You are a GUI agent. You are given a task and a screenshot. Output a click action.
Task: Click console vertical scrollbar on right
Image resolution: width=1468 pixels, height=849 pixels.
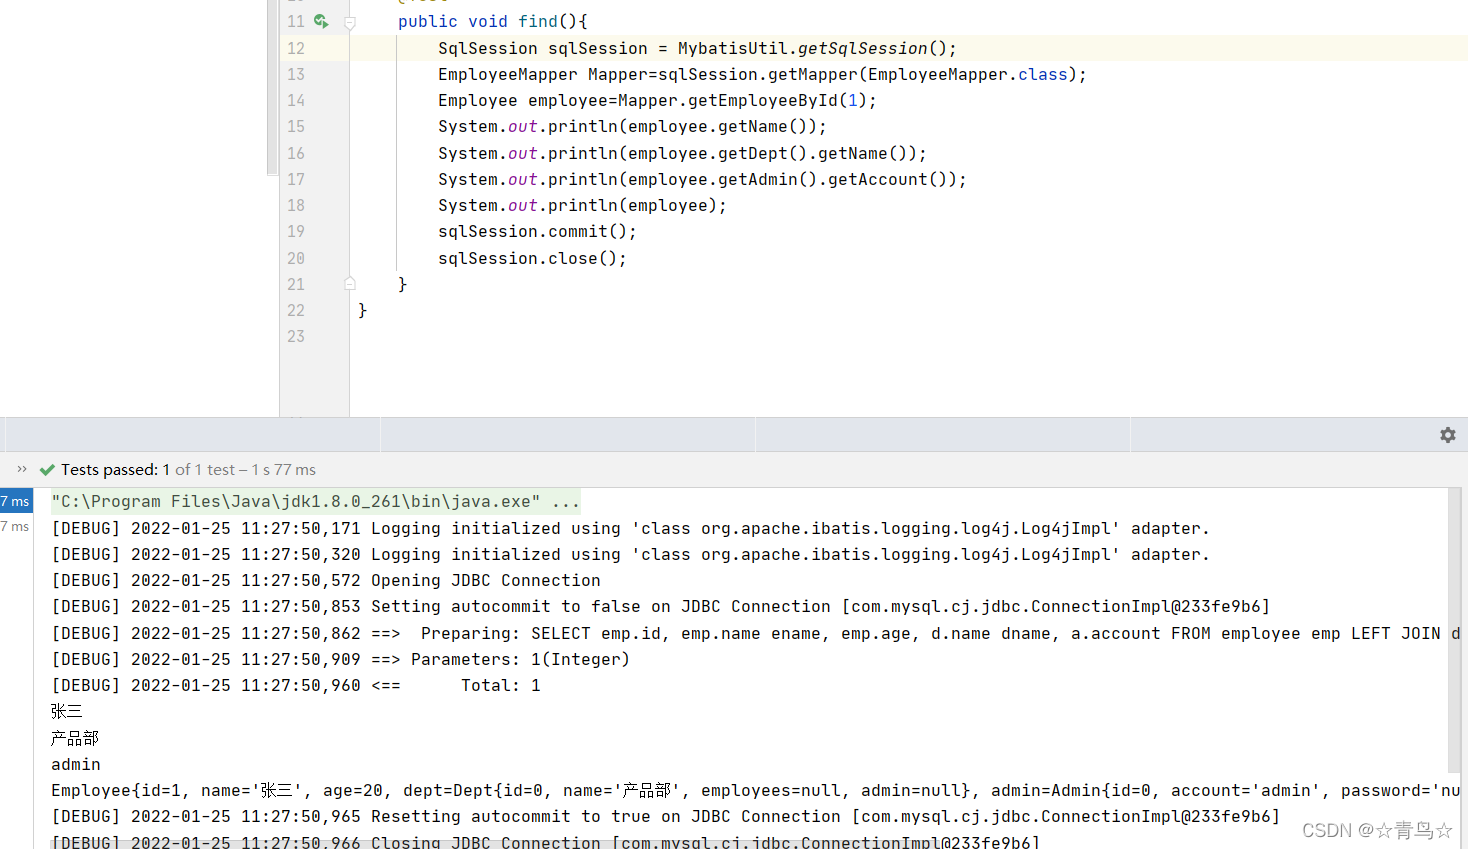1454,630
